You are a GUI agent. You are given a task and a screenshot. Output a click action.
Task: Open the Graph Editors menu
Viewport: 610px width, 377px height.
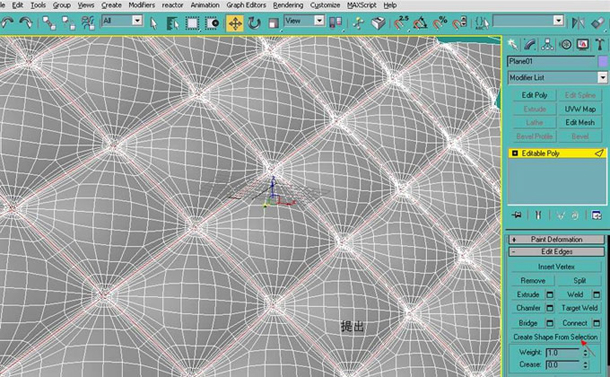pyautogui.click(x=246, y=5)
